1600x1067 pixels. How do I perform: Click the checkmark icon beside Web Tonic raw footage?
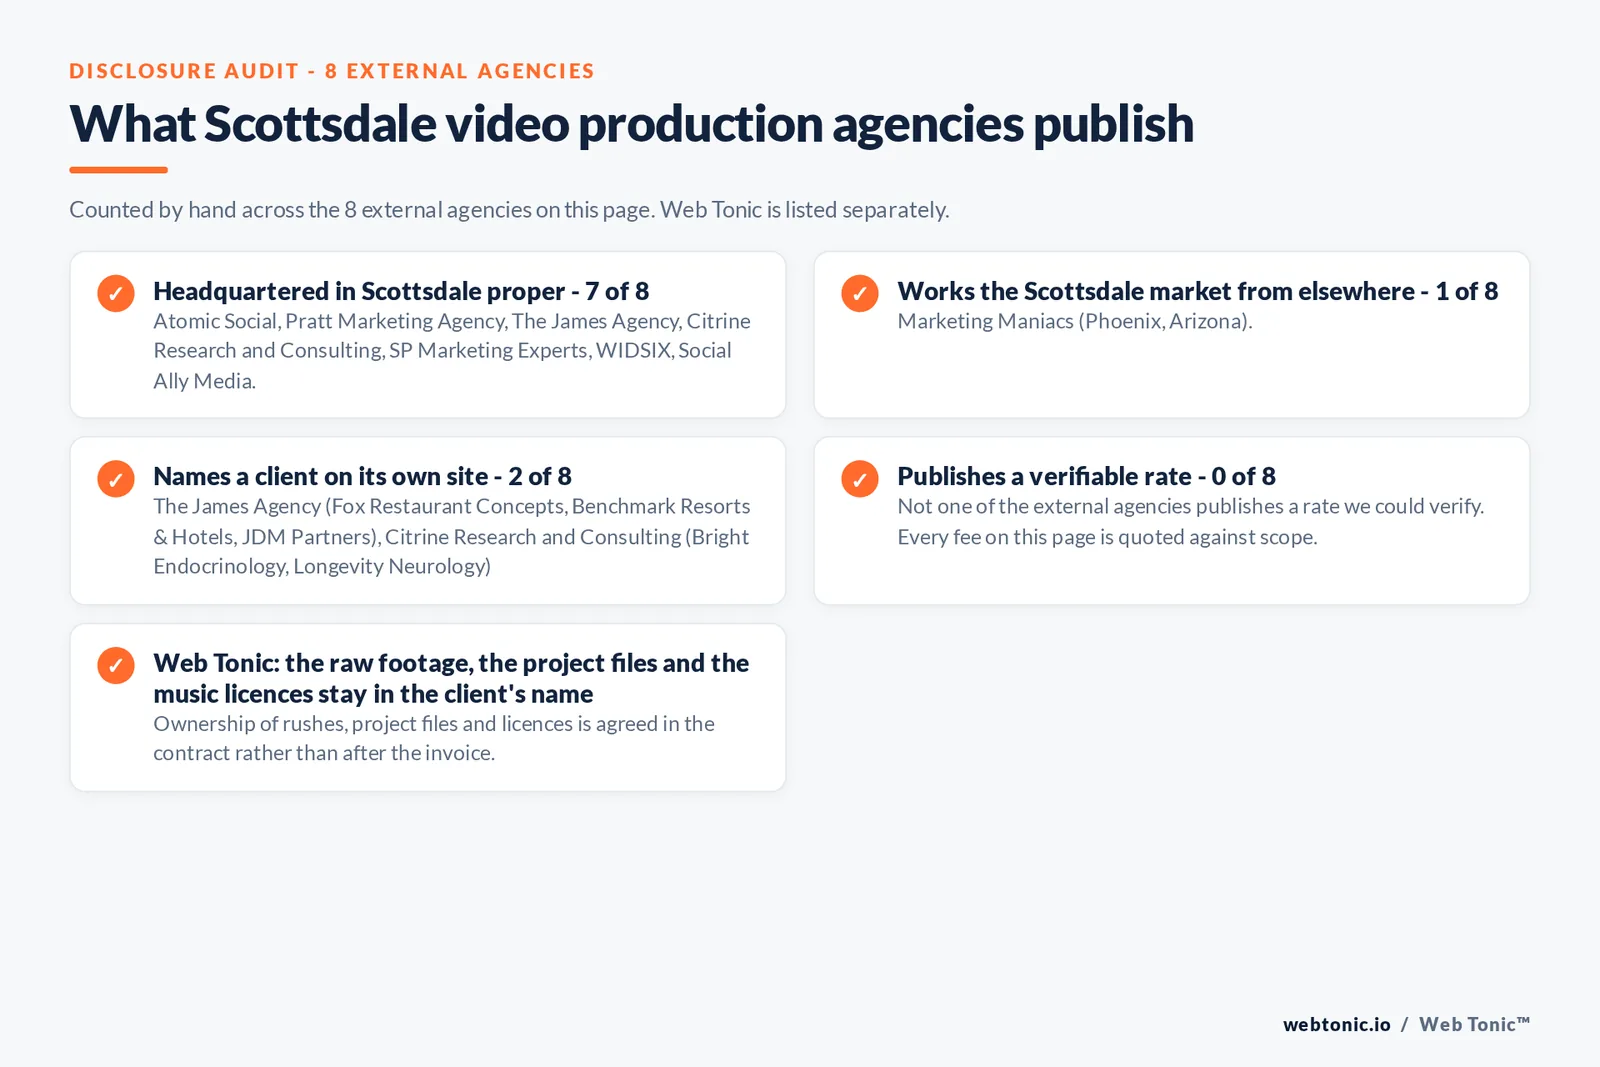[116, 665]
